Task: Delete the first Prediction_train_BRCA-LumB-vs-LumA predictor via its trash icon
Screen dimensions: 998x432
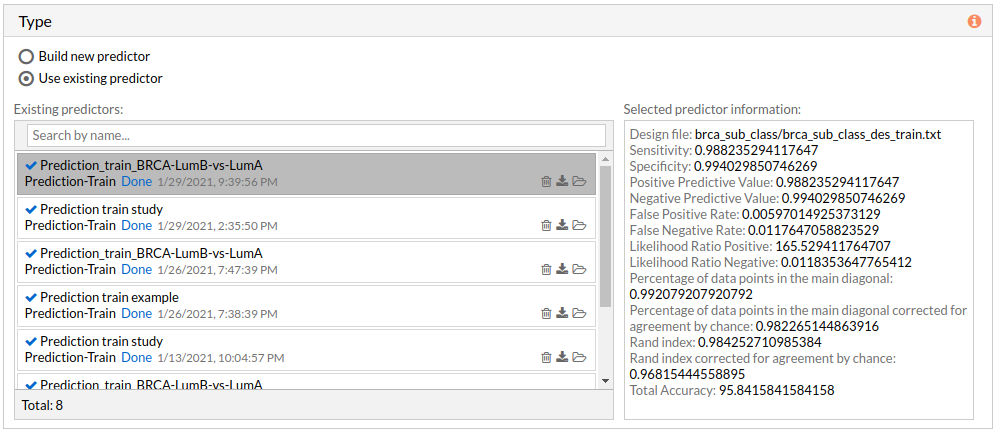Action: (x=546, y=181)
